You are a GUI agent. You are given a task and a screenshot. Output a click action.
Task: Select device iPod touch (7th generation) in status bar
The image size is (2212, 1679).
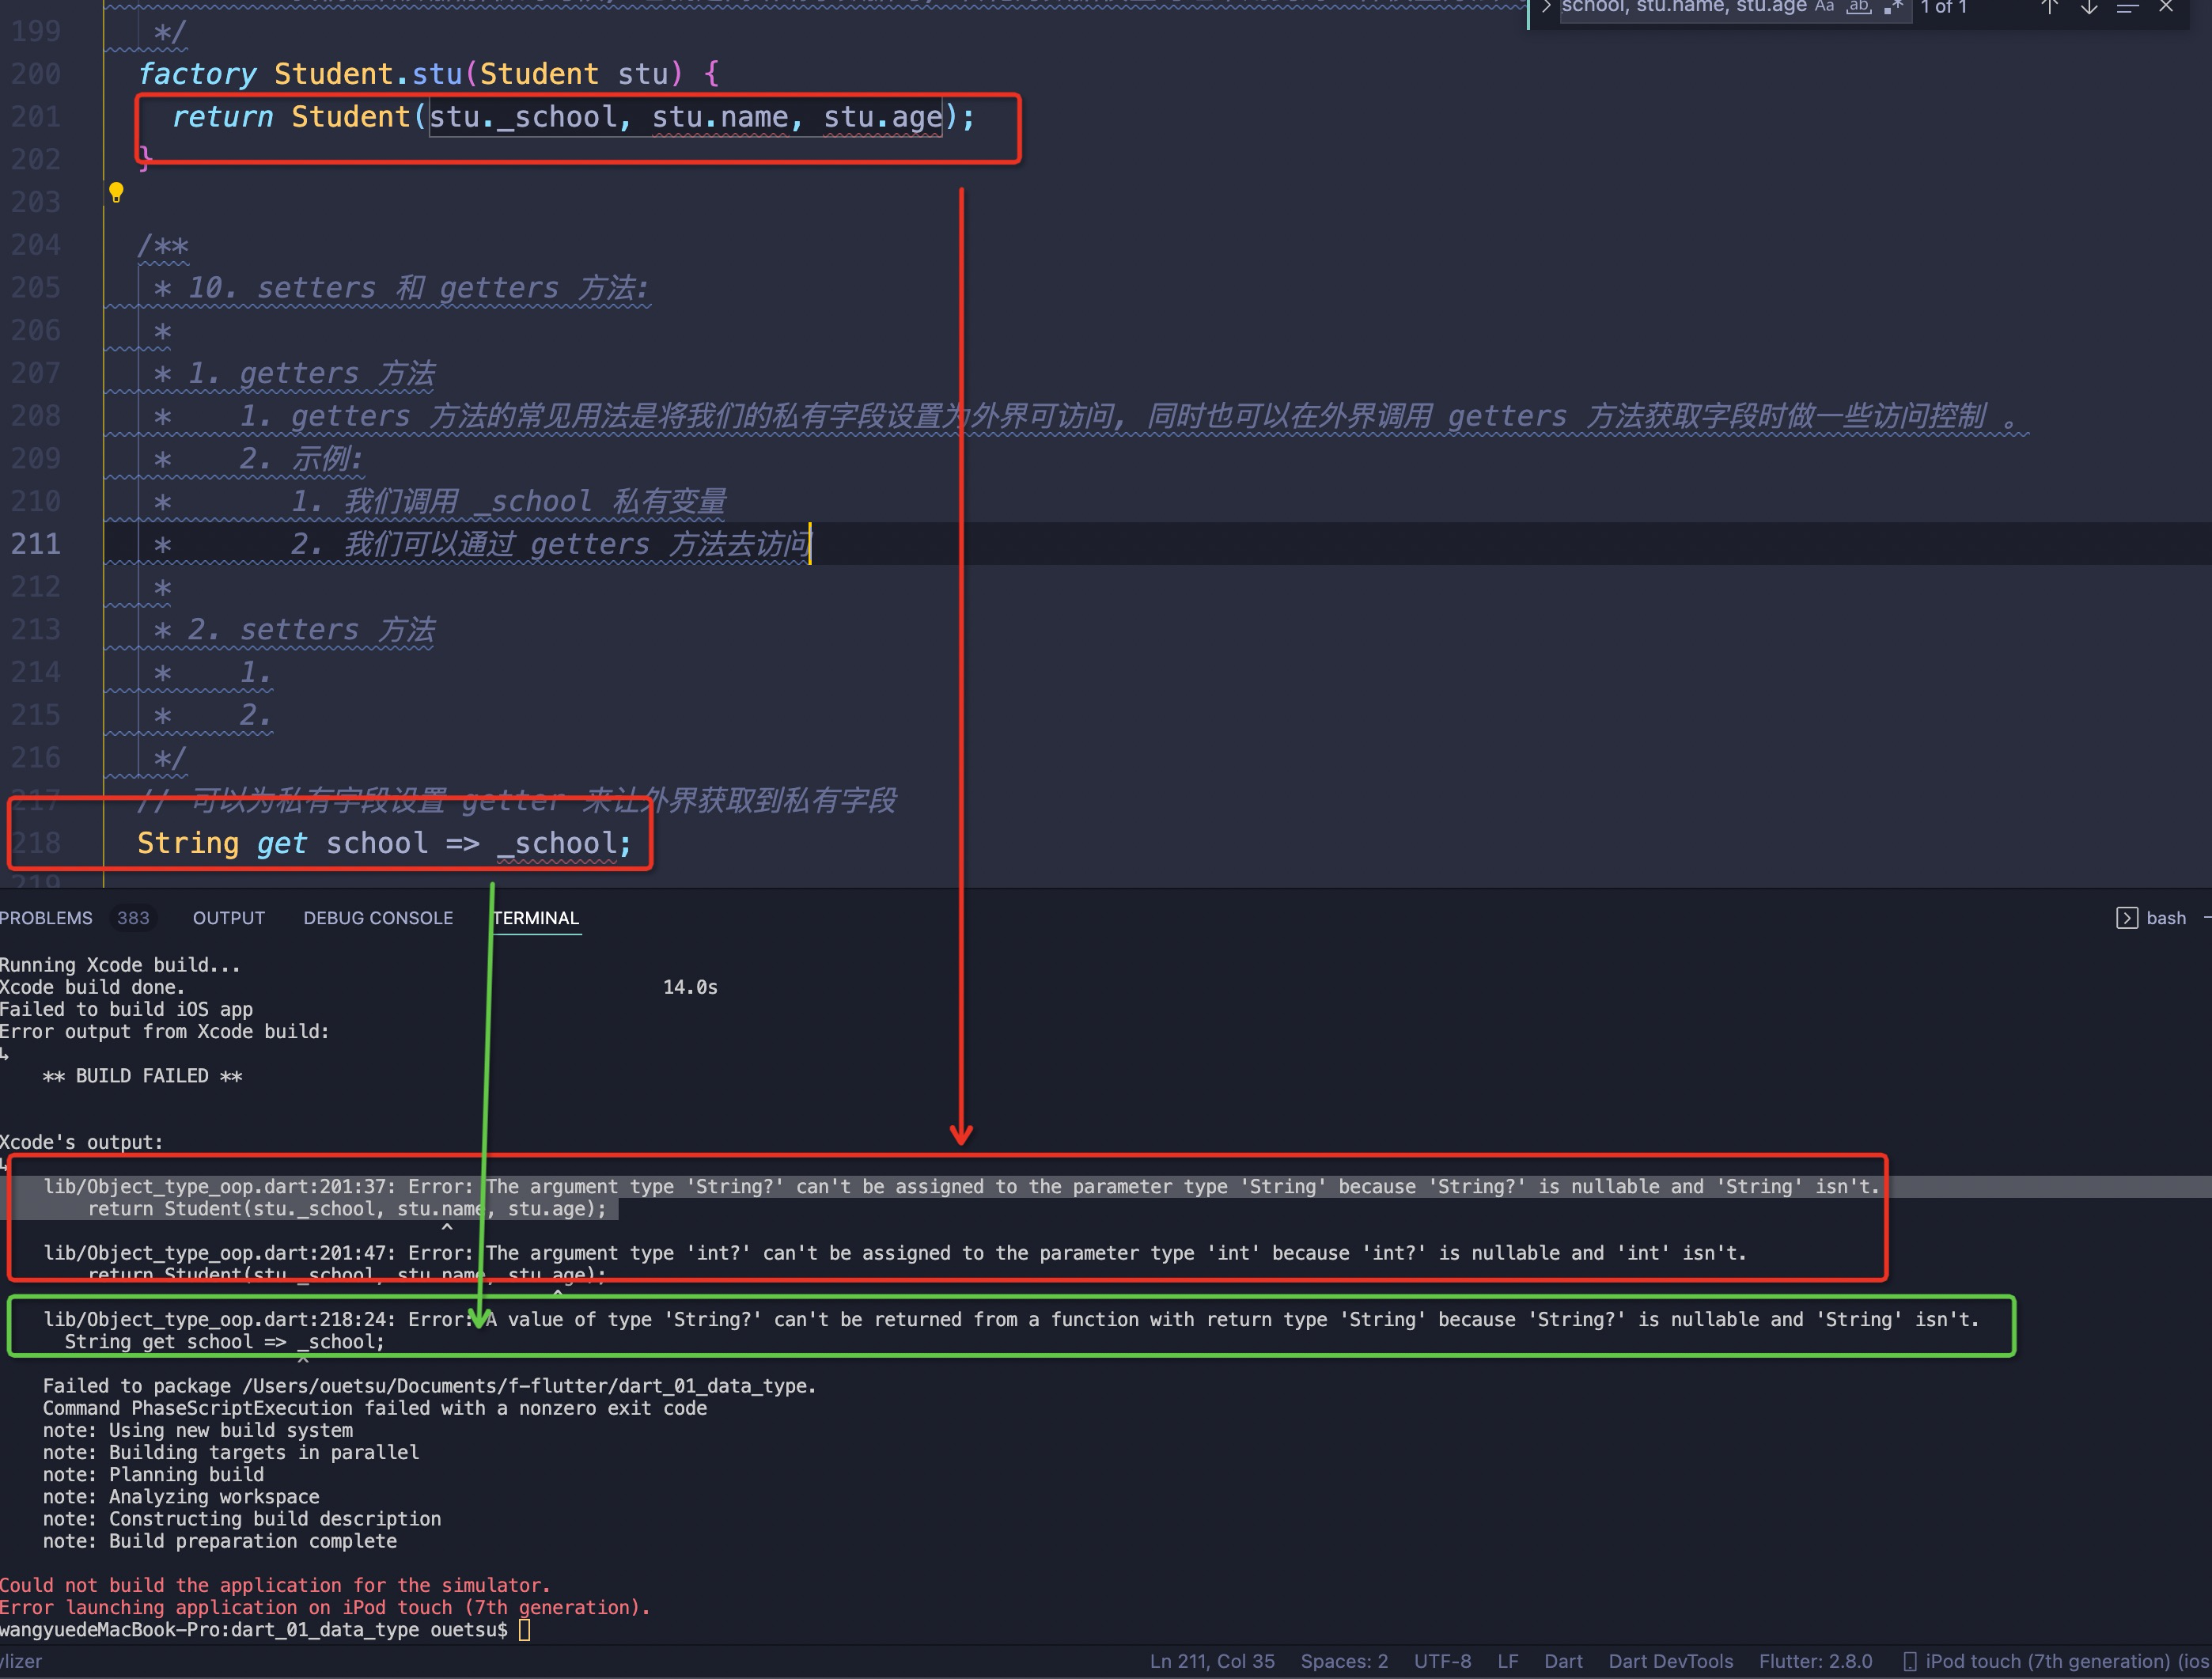click(2067, 1661)
